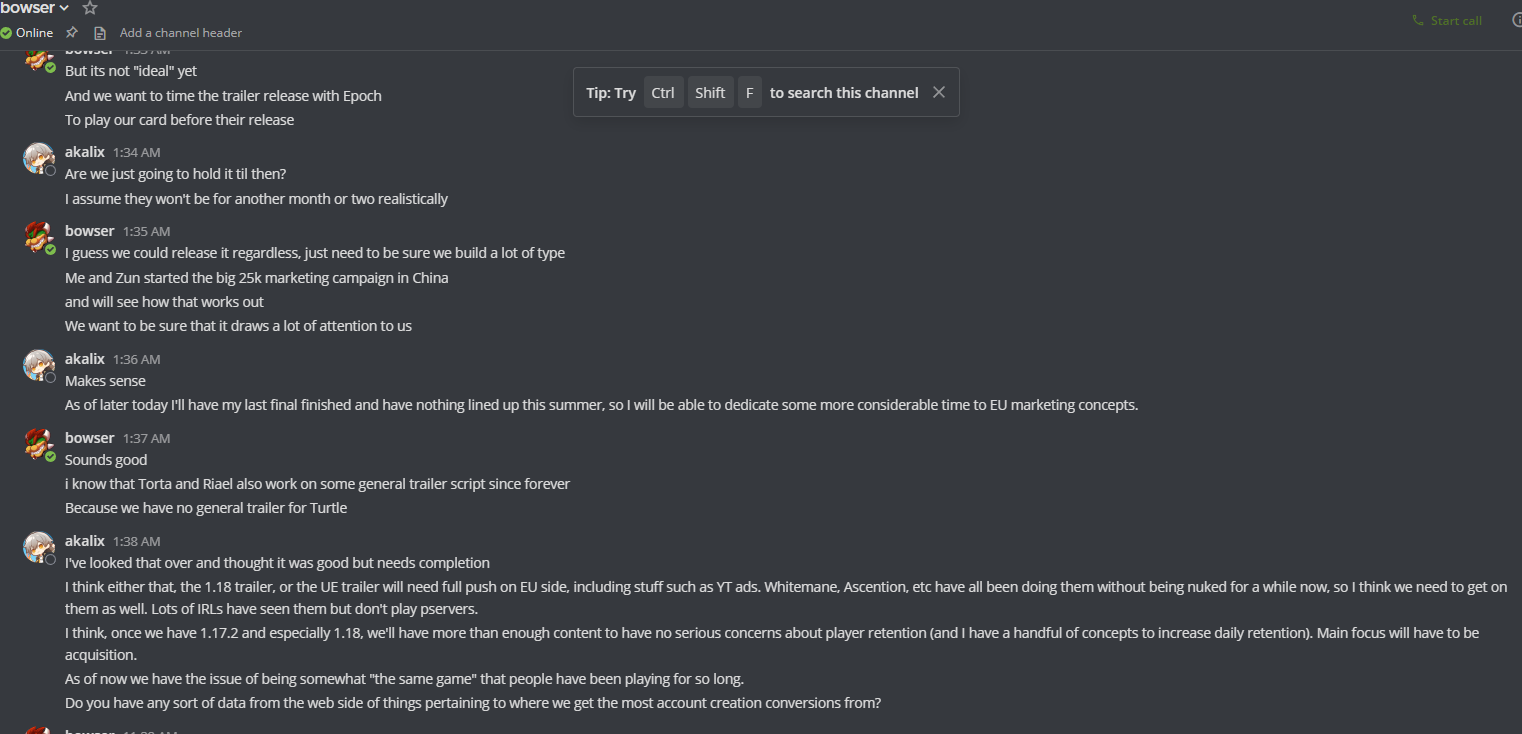Open channel files with the document icon
1522x734 pixels.
pos(100,32)
